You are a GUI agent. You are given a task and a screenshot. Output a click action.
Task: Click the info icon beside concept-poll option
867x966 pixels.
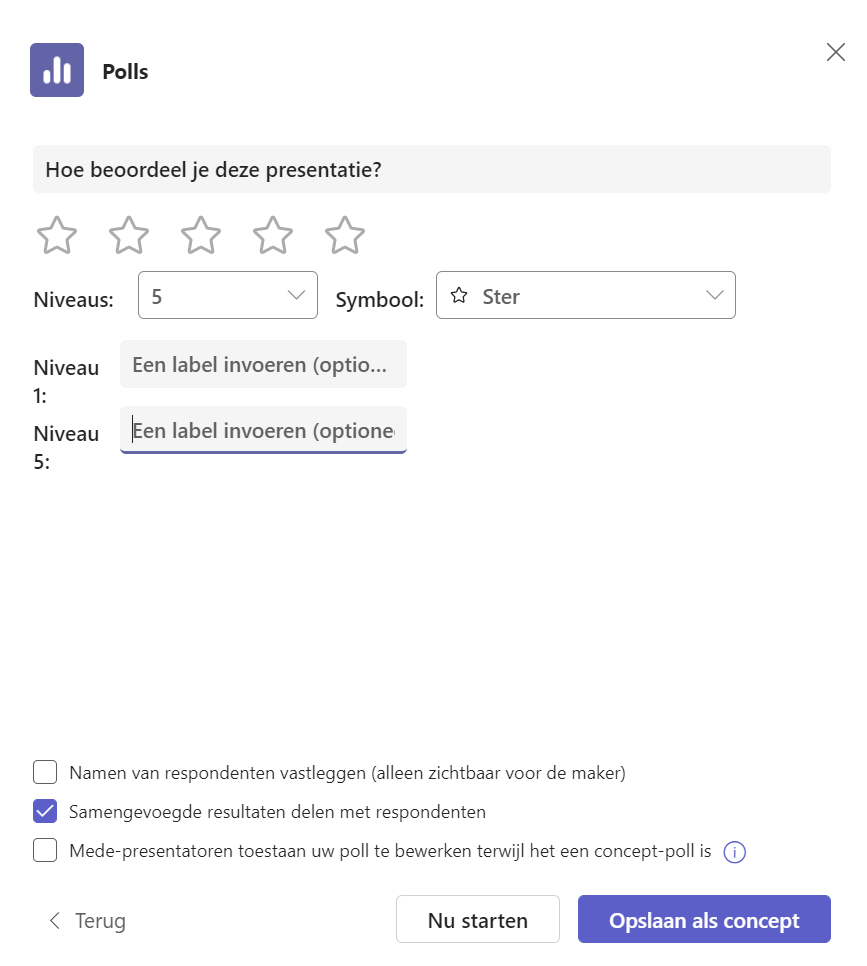tap(735, 852)
